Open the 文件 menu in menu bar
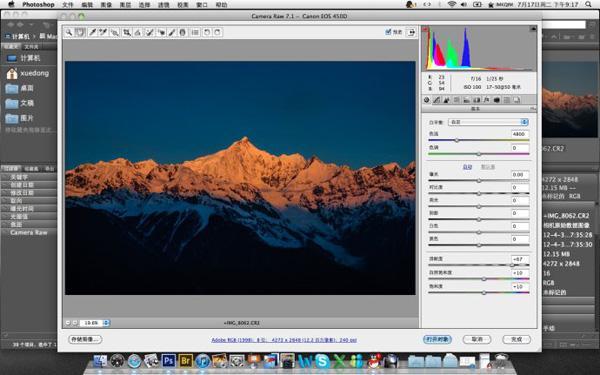 click(68, 5)
